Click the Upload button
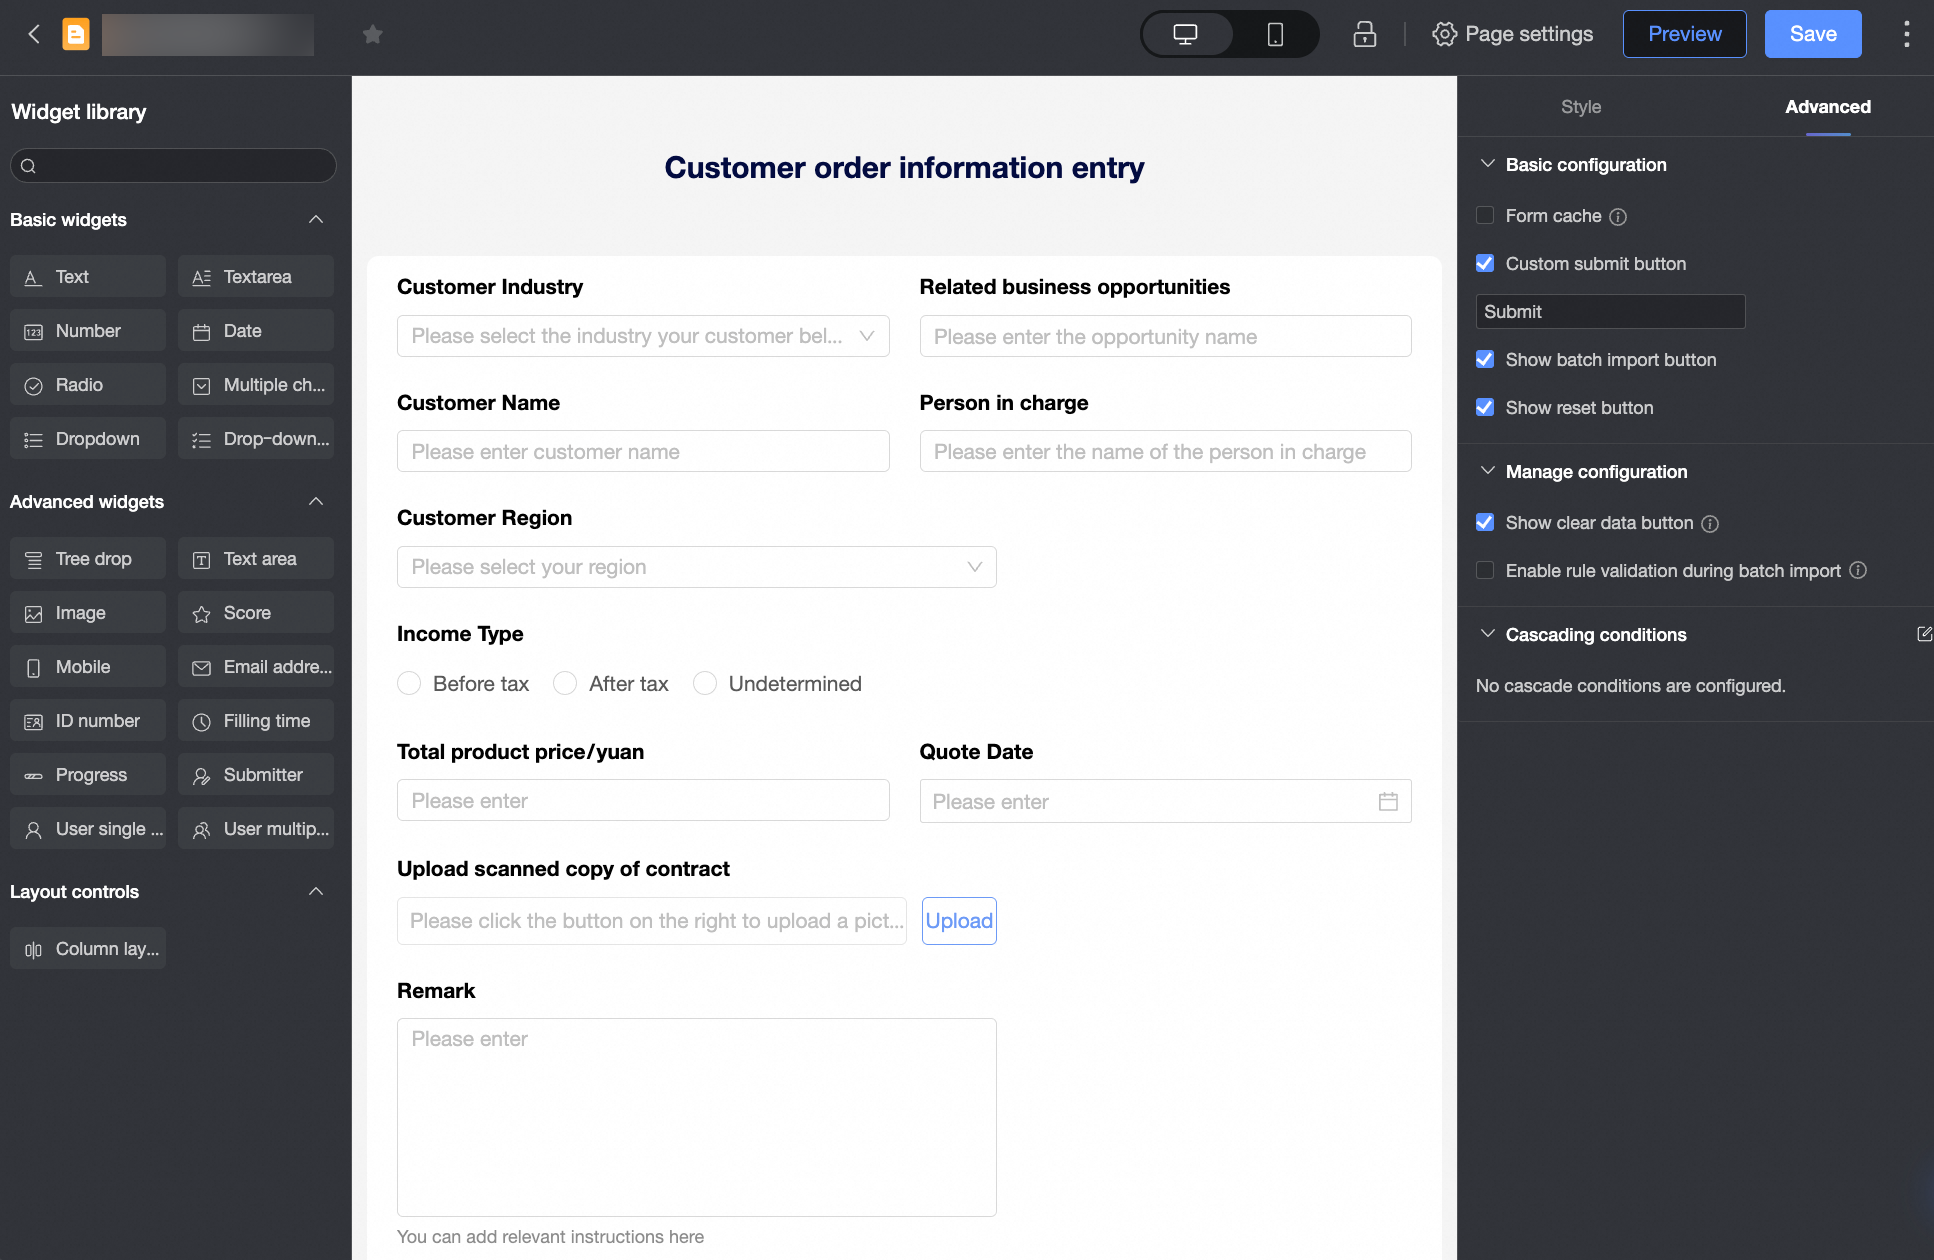This screenshot has height=1260, width=1934. click(958, 921)
